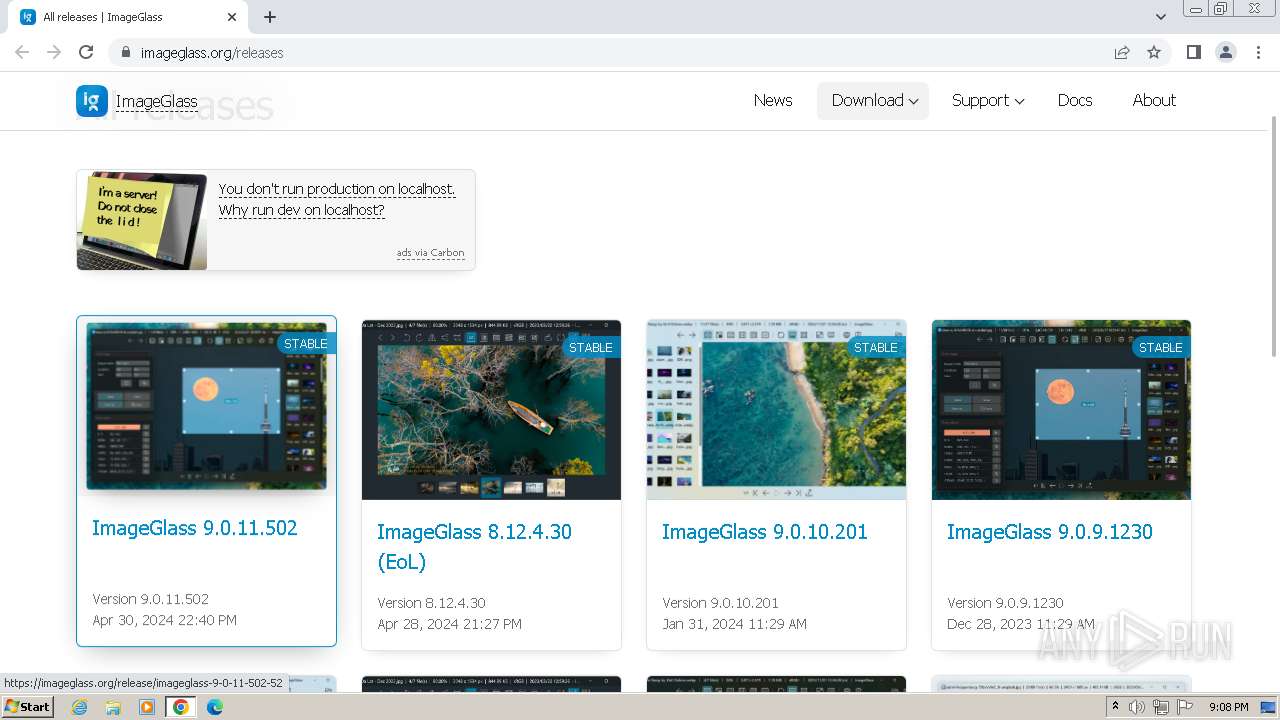Expand the Download dropdown menu
Image resolution: width=1280 pixels, height=720 pixels.
click(873, 100)
